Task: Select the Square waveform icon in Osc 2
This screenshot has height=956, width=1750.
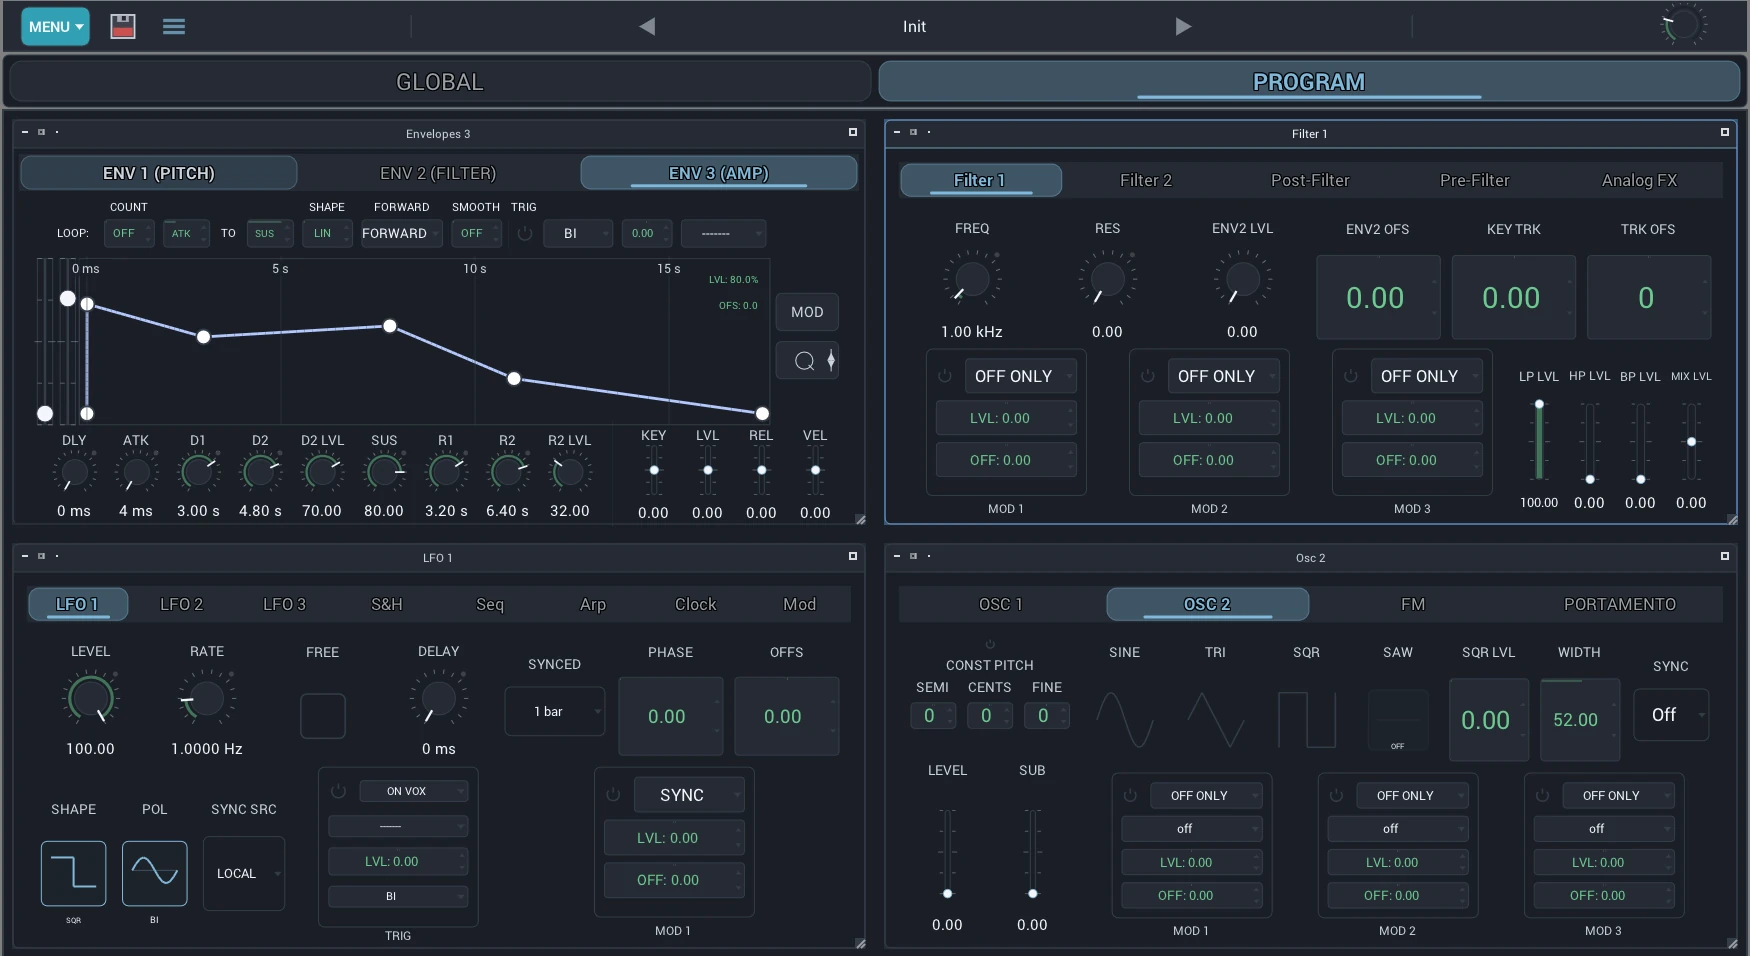Action: (1306, 719)
